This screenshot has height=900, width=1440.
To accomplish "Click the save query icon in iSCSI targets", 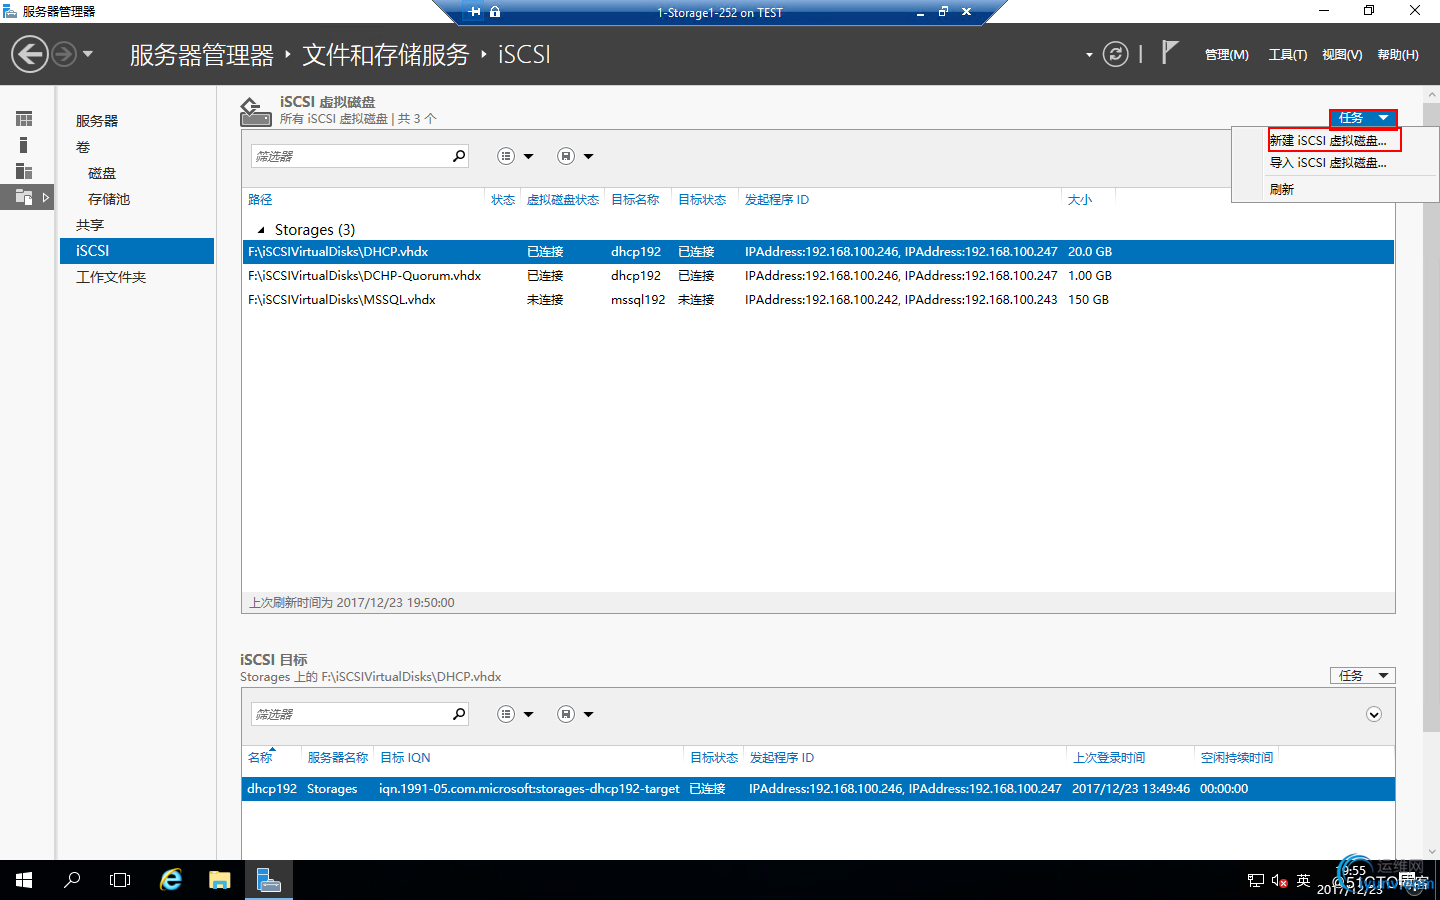I will pos(566,714).
